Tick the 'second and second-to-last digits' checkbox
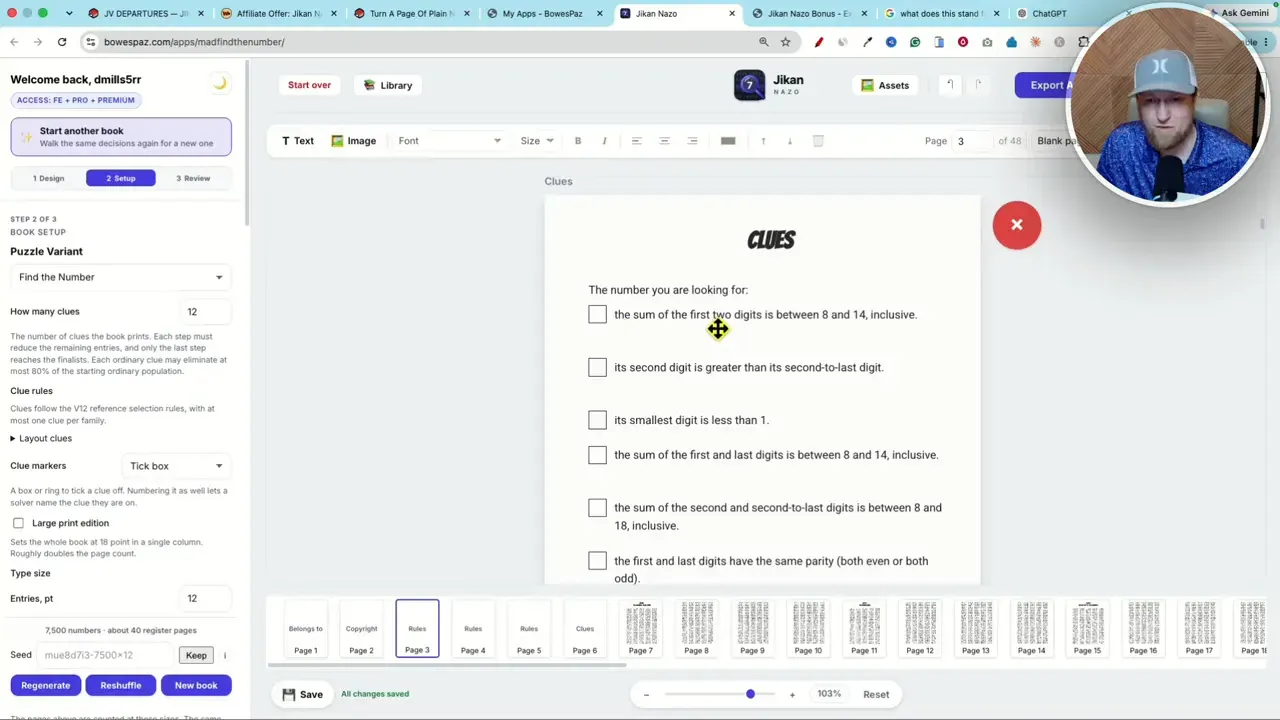 pos(597,508)
